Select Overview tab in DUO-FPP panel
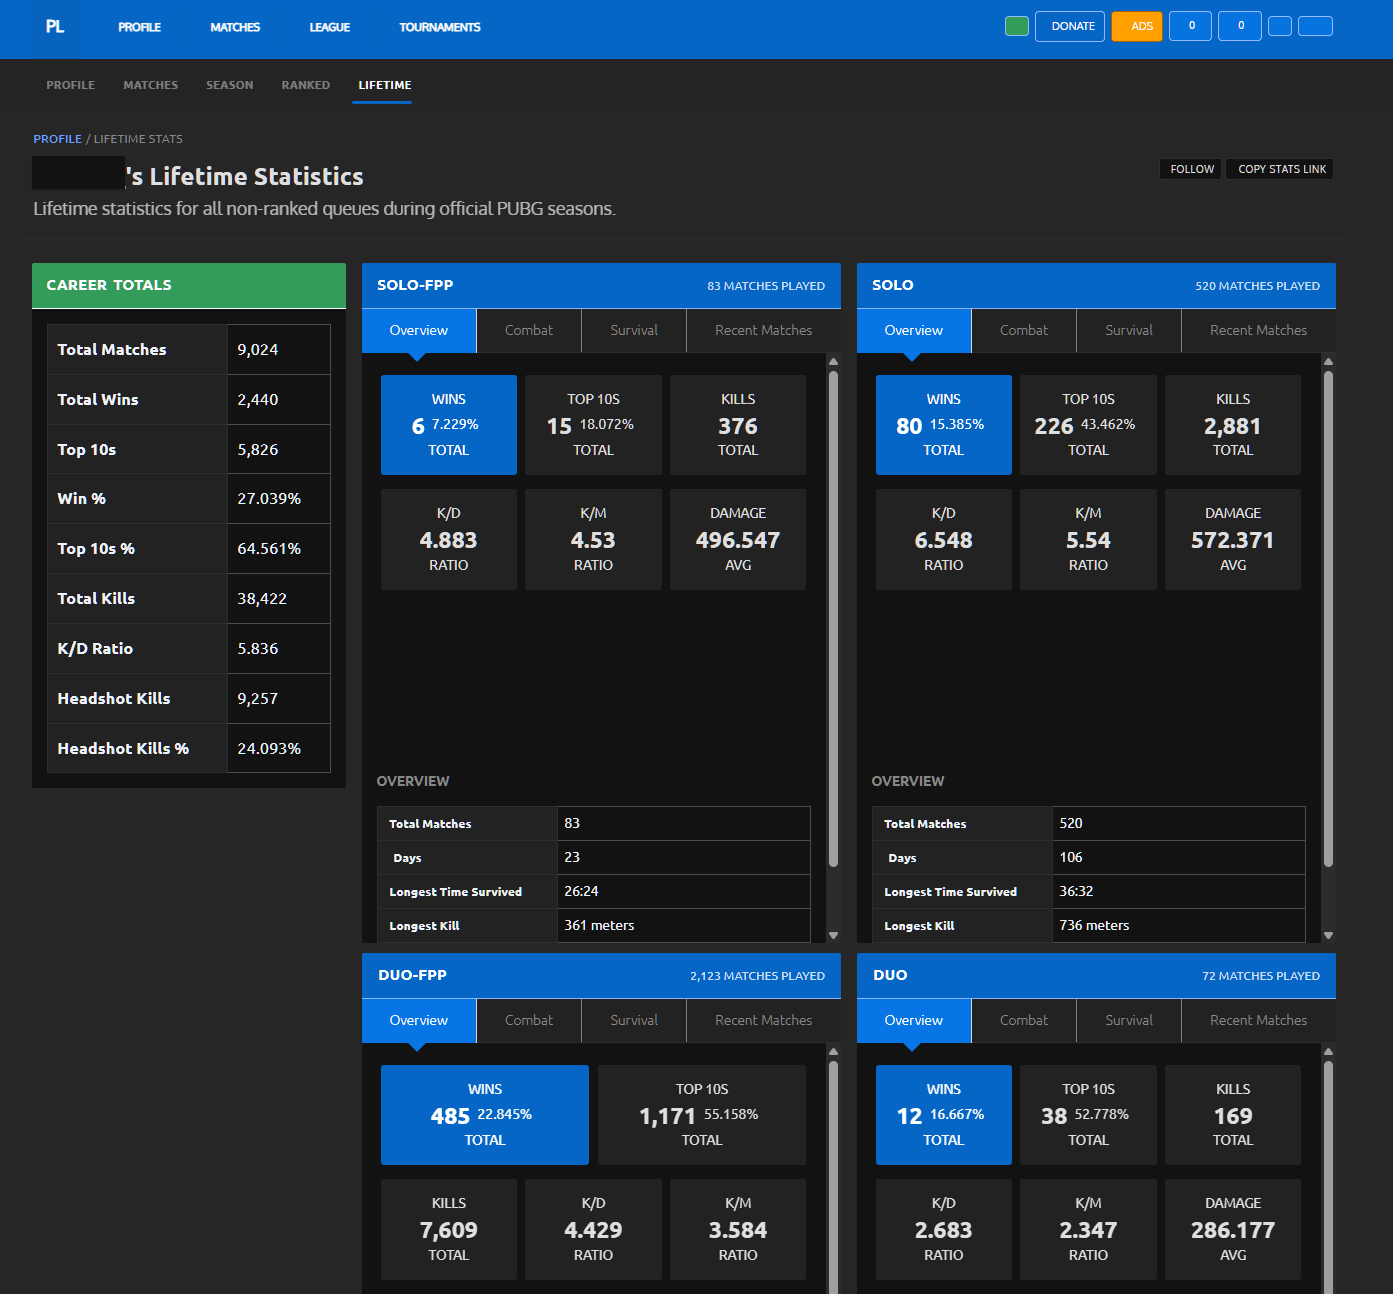The width and height of the screenshot is (1393, 1294). pos(419,1020)
